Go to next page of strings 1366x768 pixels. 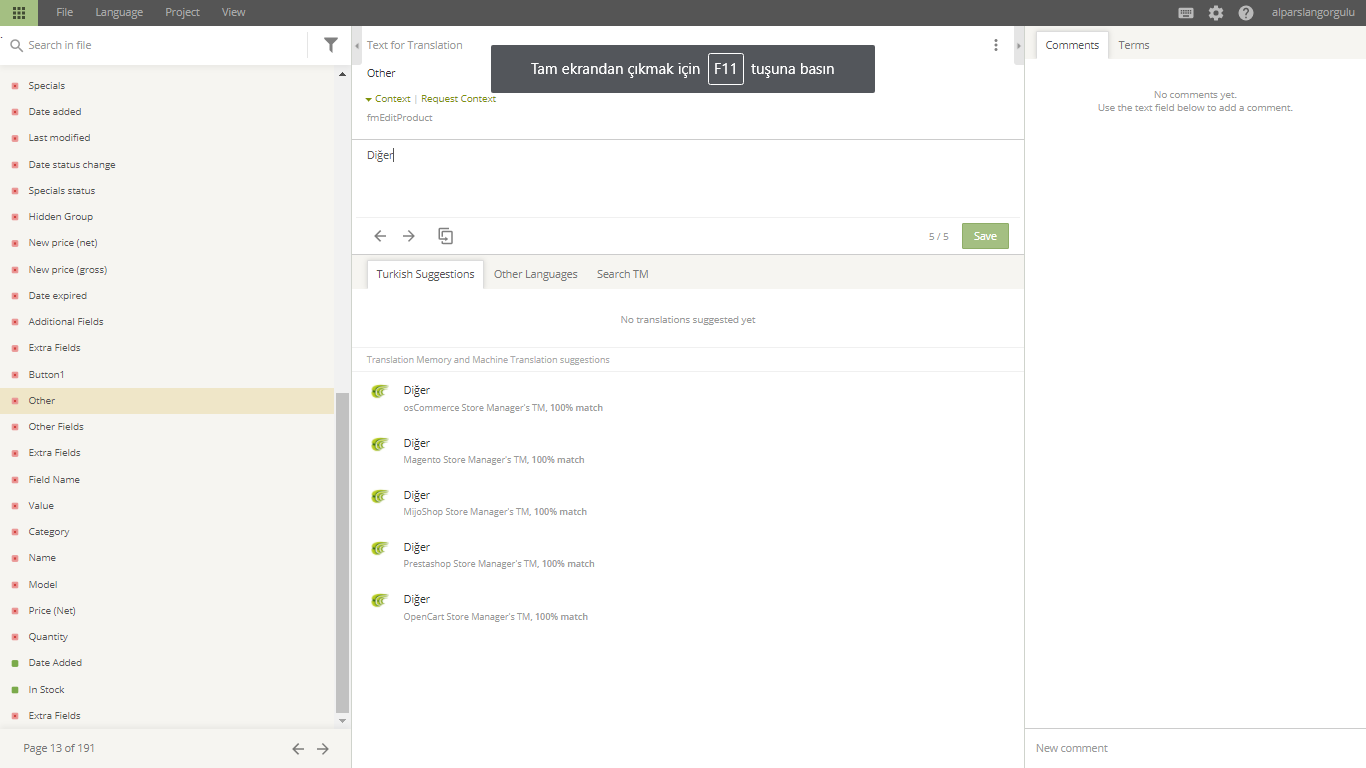[x=323, y=748]
